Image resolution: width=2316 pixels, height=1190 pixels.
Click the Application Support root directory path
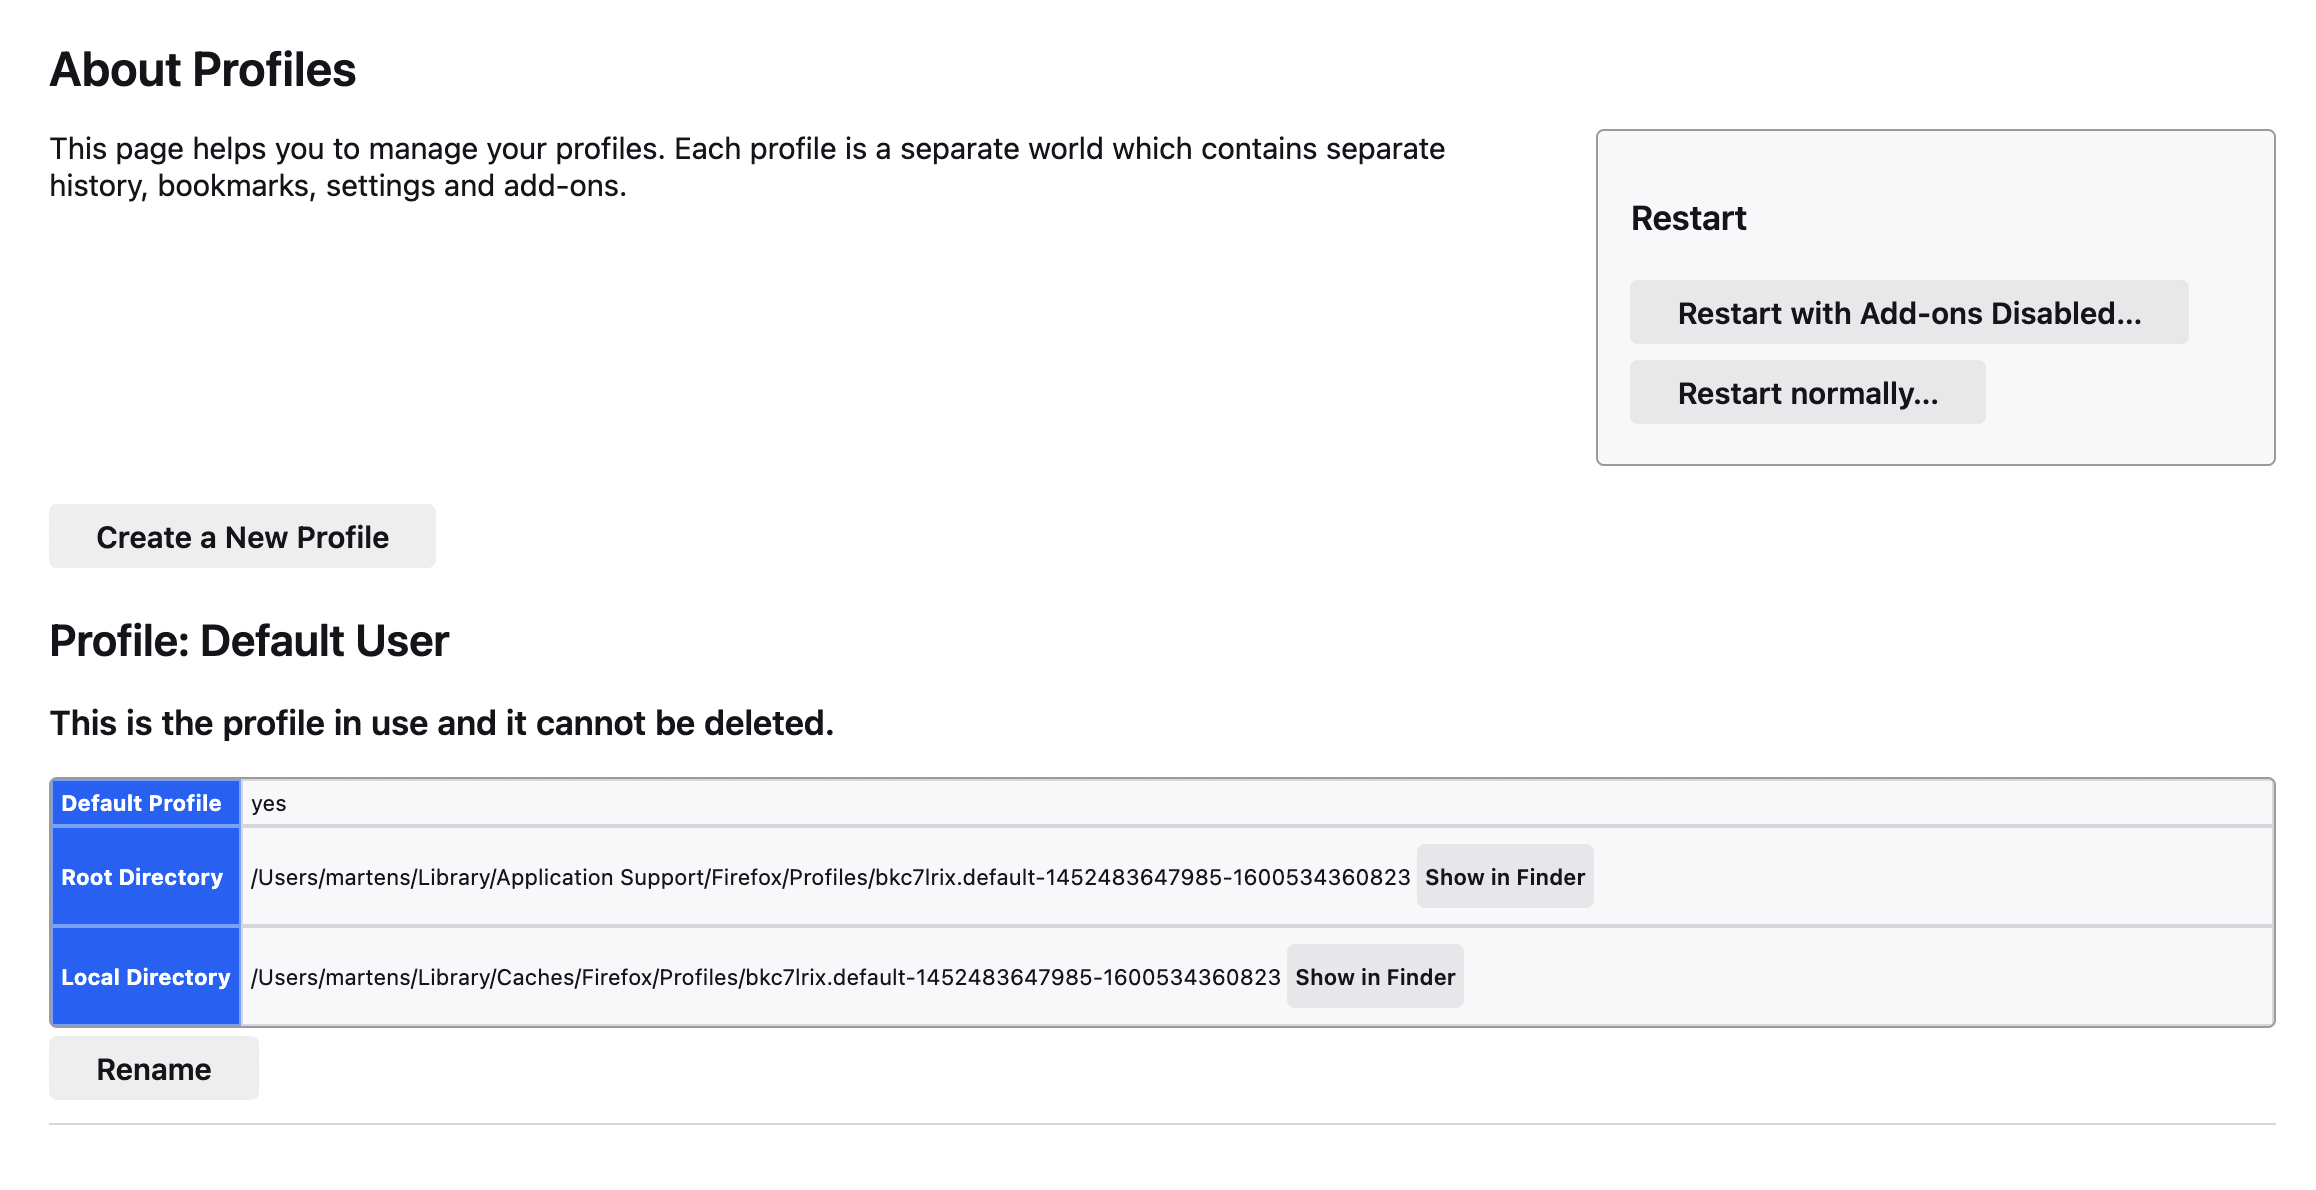coord(830,877)
